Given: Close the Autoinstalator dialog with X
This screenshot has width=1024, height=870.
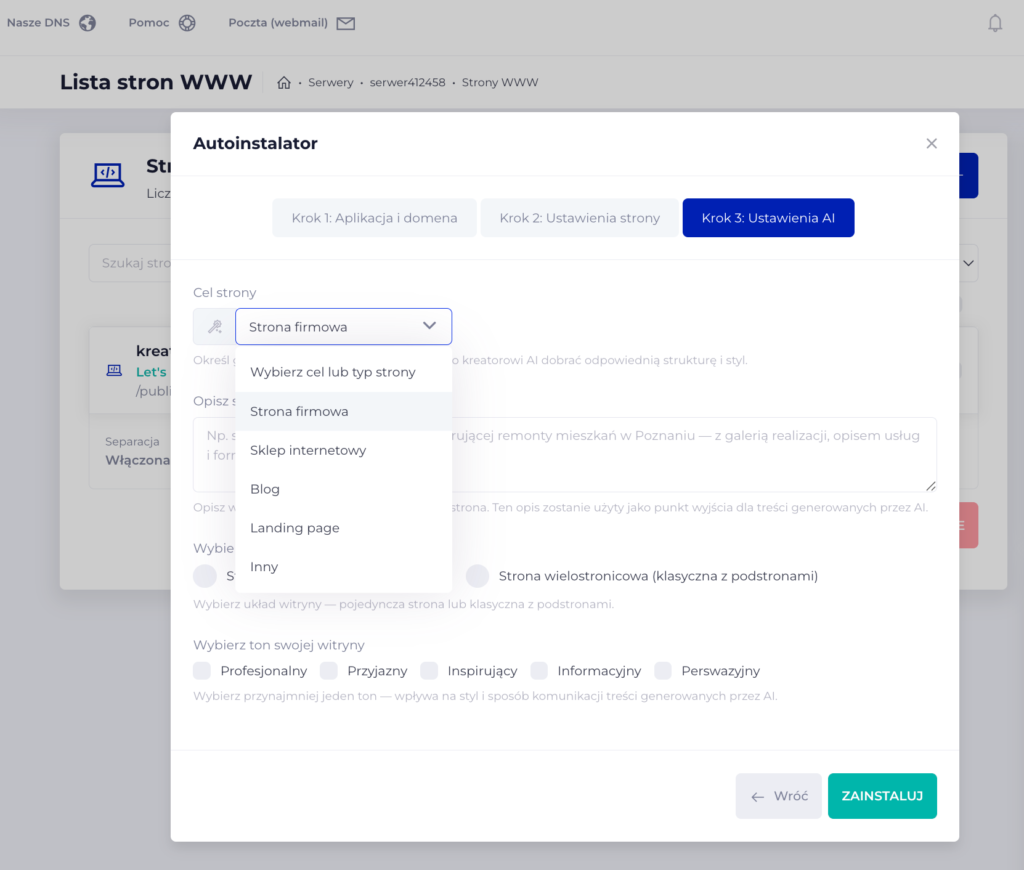Looking at the screenshot, I should point(931,144).
